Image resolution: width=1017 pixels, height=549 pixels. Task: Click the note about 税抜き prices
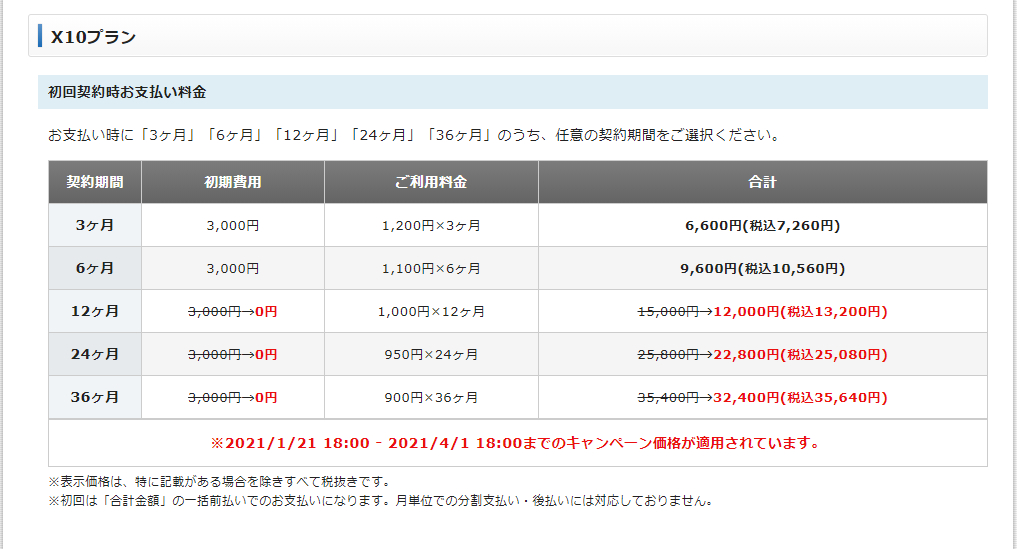[x=221, y=482]
